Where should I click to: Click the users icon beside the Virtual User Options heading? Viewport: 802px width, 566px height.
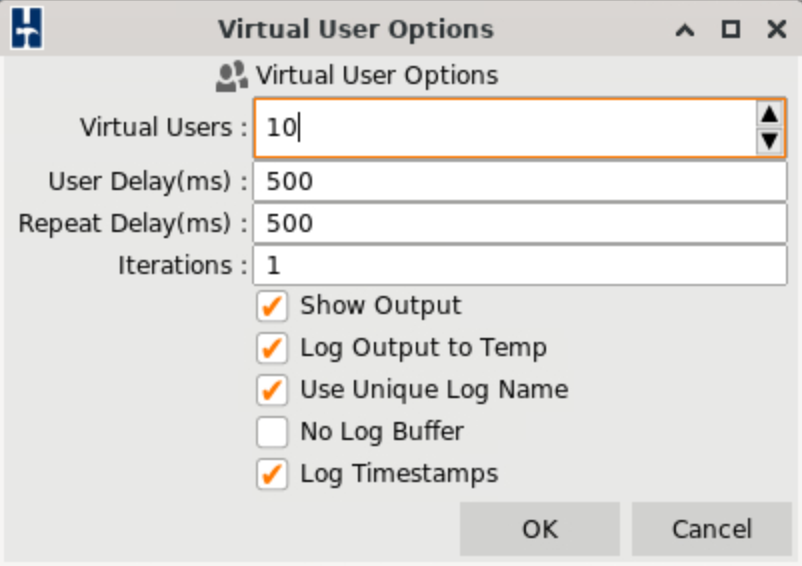pos(231,76)
